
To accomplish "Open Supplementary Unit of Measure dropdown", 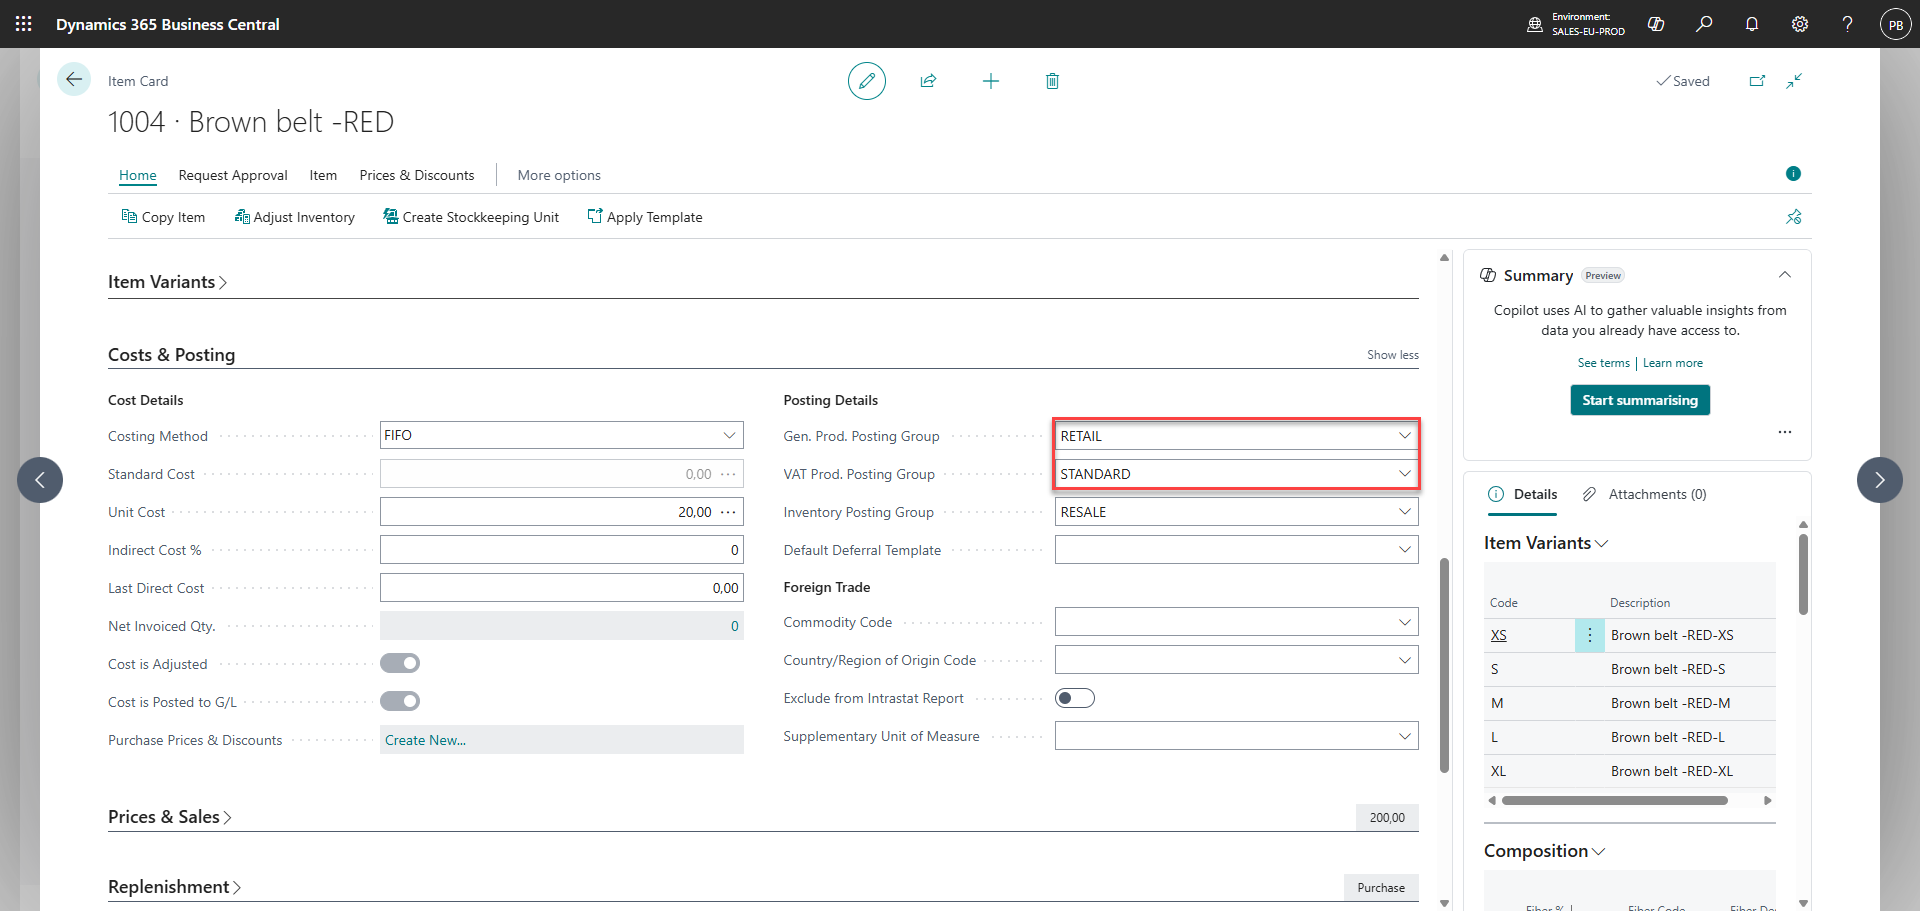I will point(1405,736).
